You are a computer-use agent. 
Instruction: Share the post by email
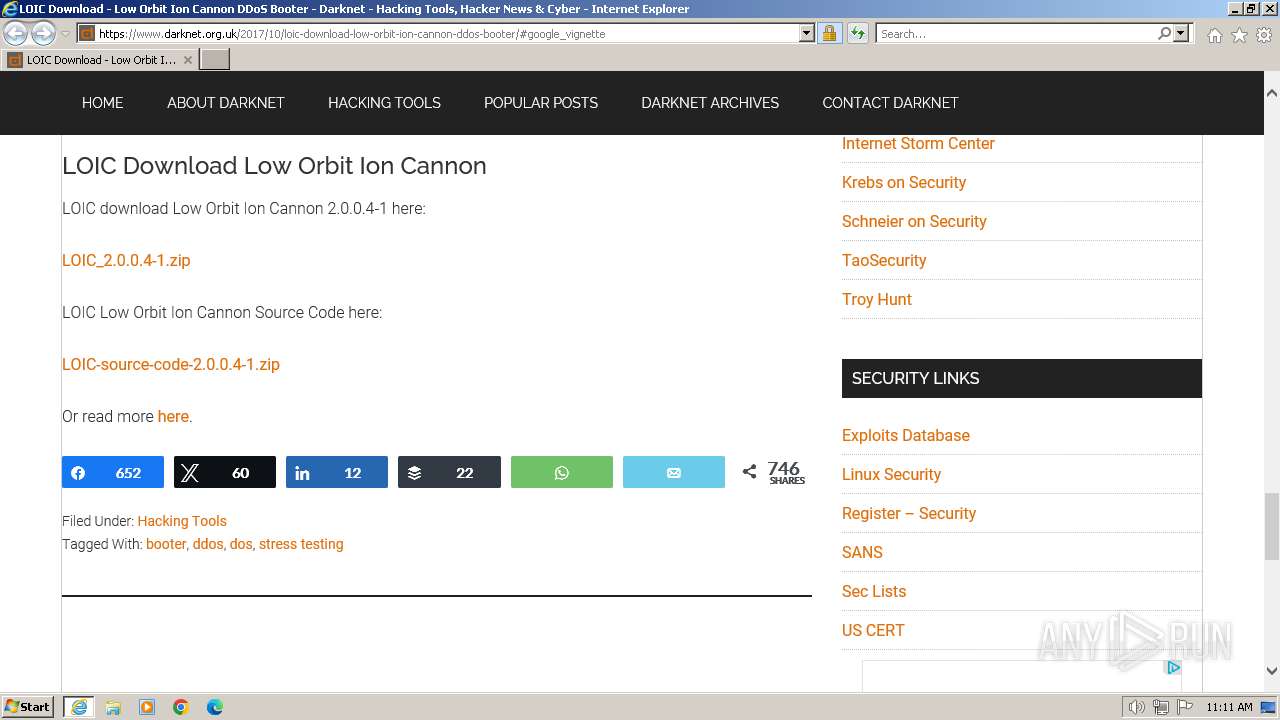pos(674,472)
